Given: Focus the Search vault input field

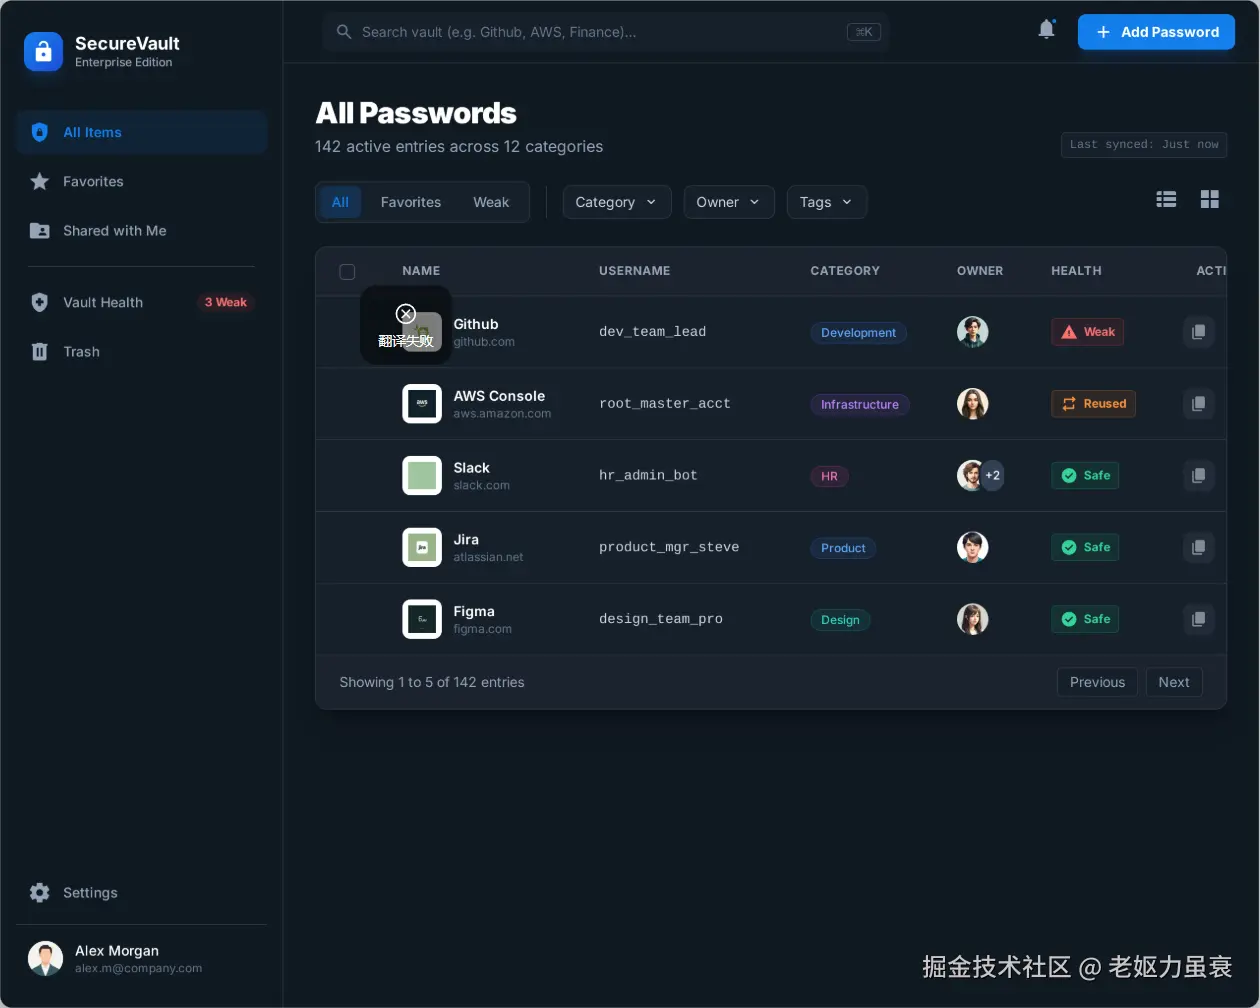Looking at the screenshot, I should (606, 32).
